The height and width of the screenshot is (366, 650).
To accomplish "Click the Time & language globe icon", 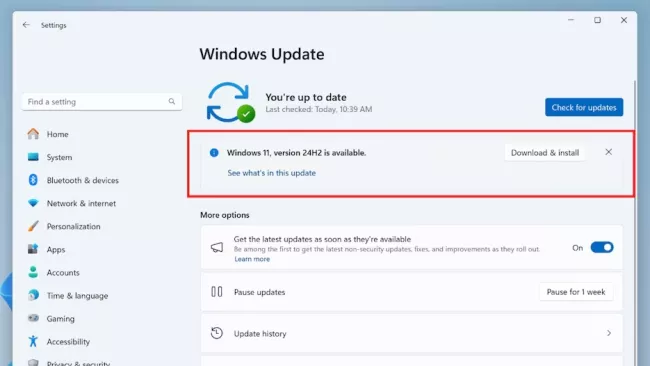I will point(33,295).
